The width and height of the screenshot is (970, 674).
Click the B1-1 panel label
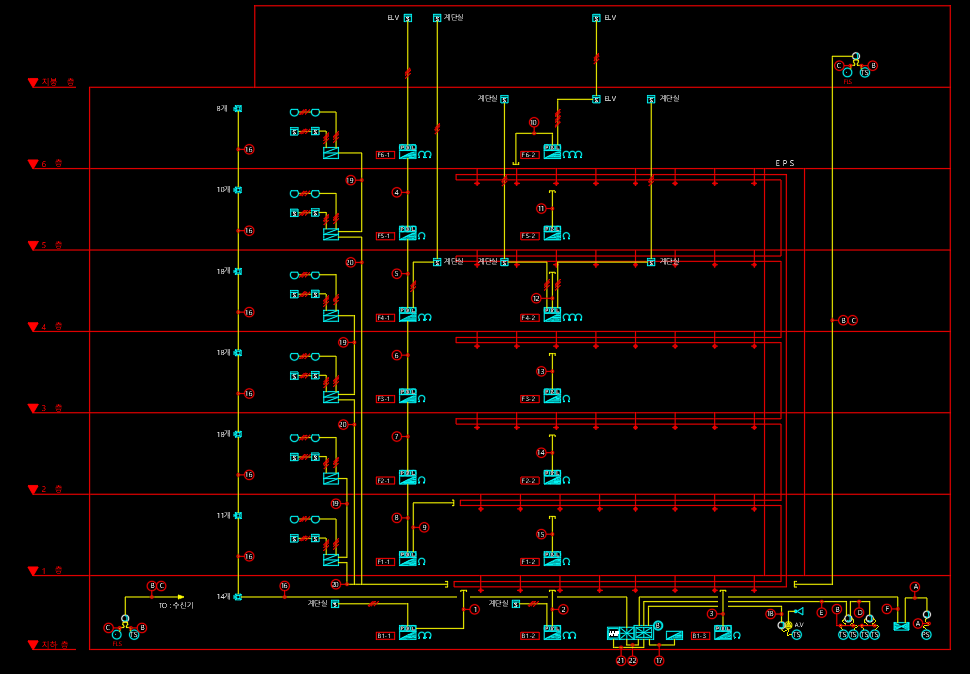pos(385,636)
